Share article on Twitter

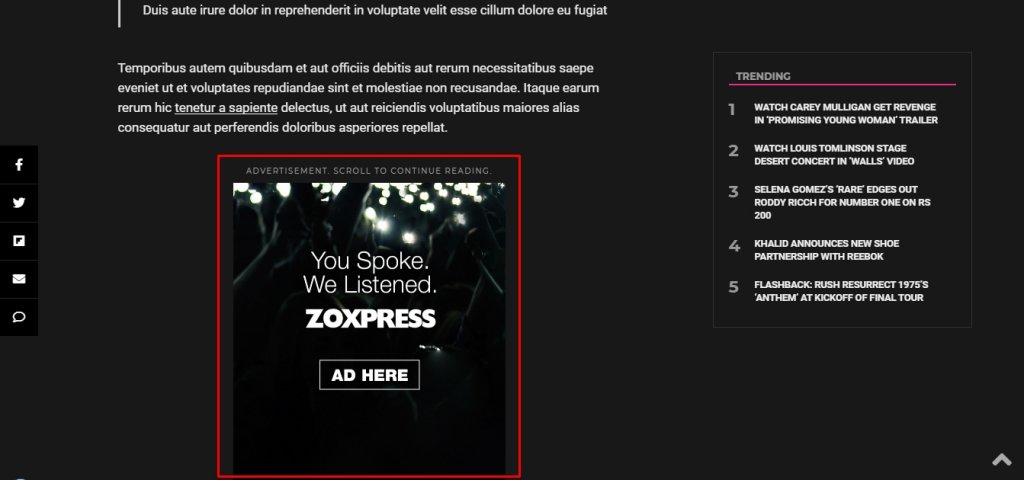click(x=19, y=202)
